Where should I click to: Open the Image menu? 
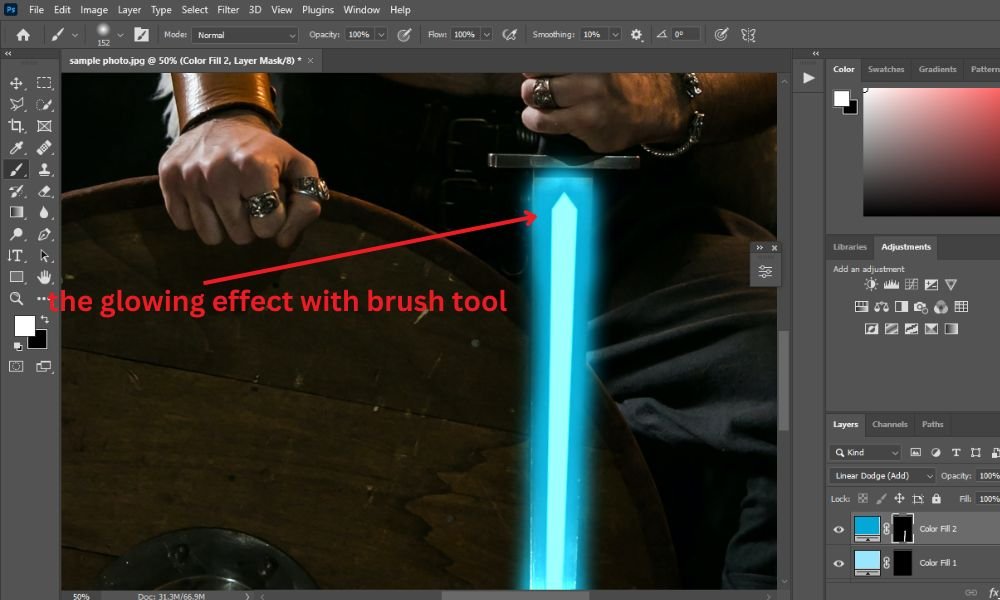point(94,10)
